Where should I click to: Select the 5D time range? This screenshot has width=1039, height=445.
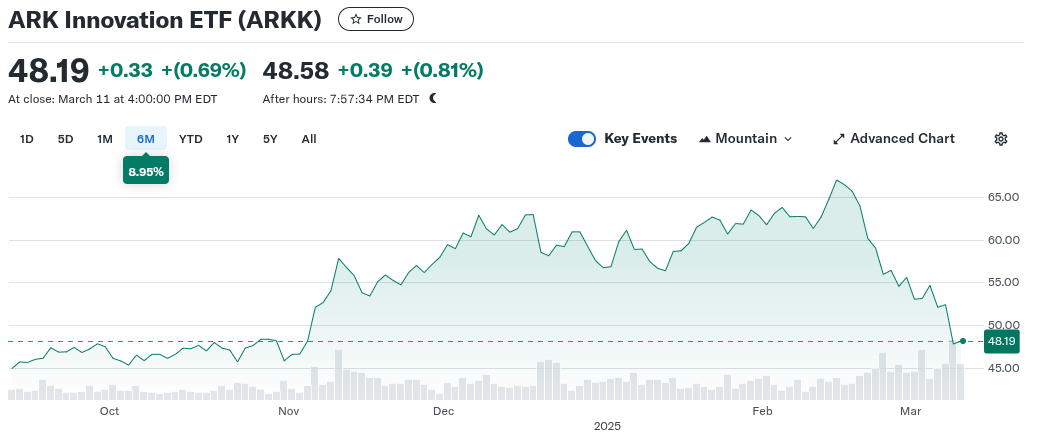66,139
